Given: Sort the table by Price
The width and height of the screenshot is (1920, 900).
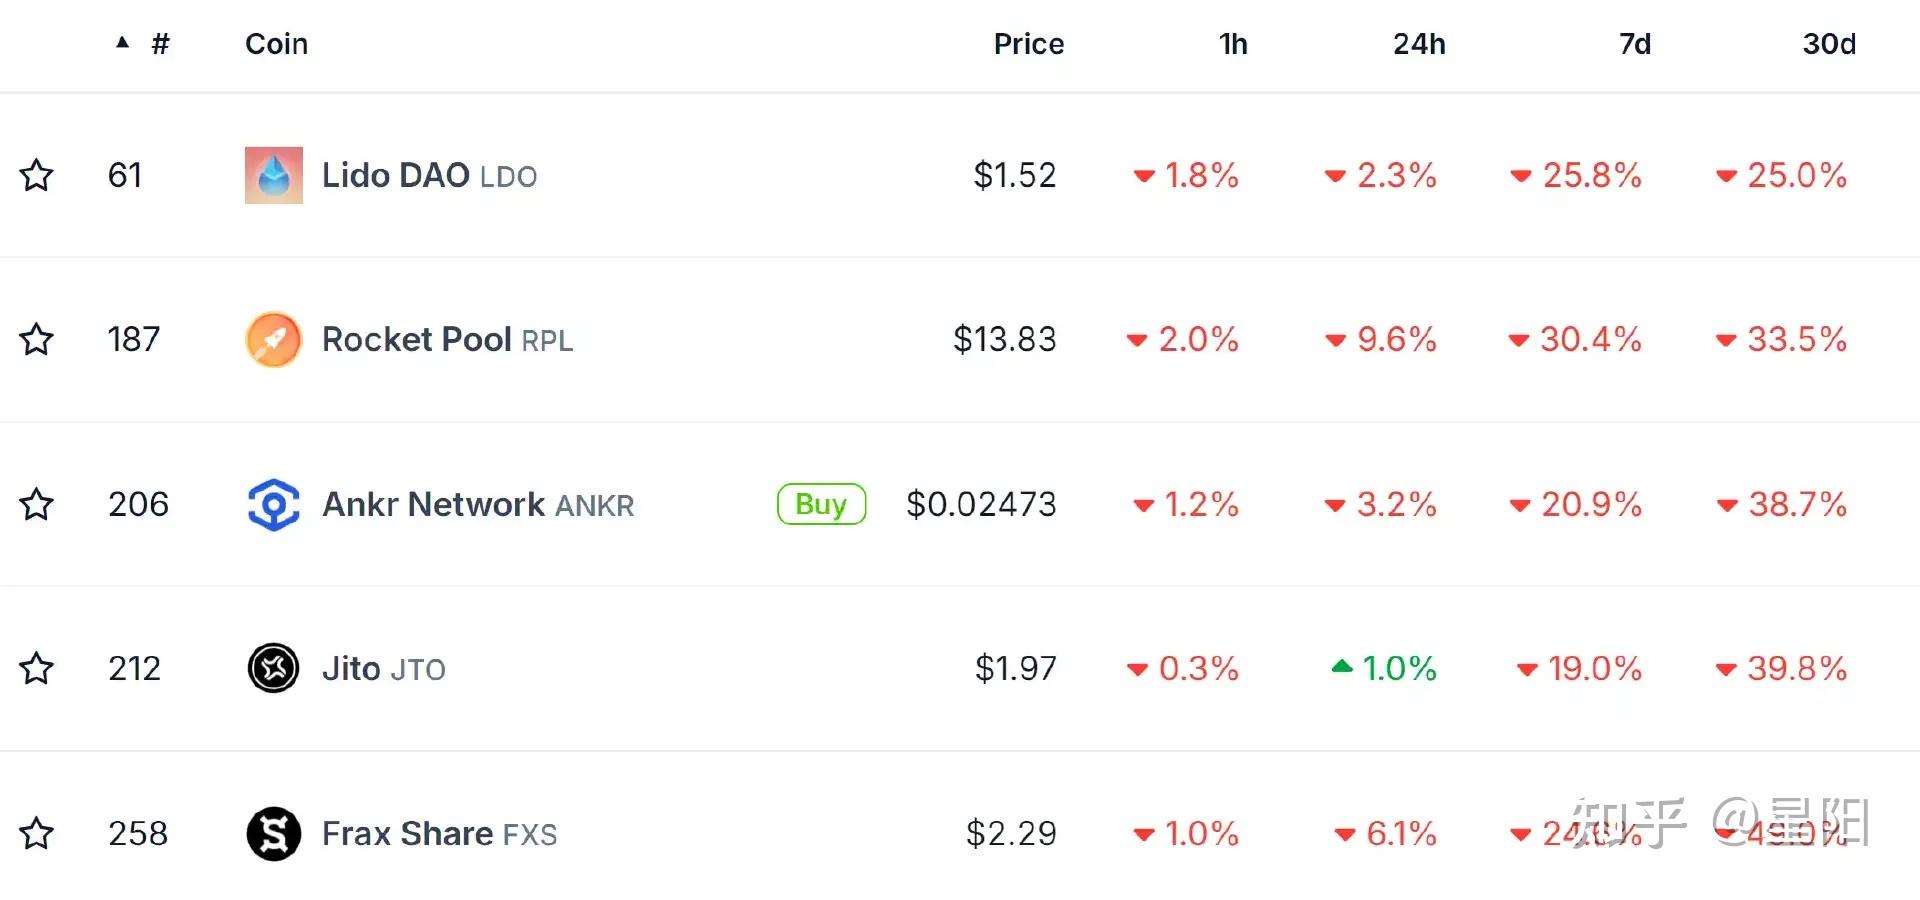Looking at the screenshot, I should [x=1028, y=43].
